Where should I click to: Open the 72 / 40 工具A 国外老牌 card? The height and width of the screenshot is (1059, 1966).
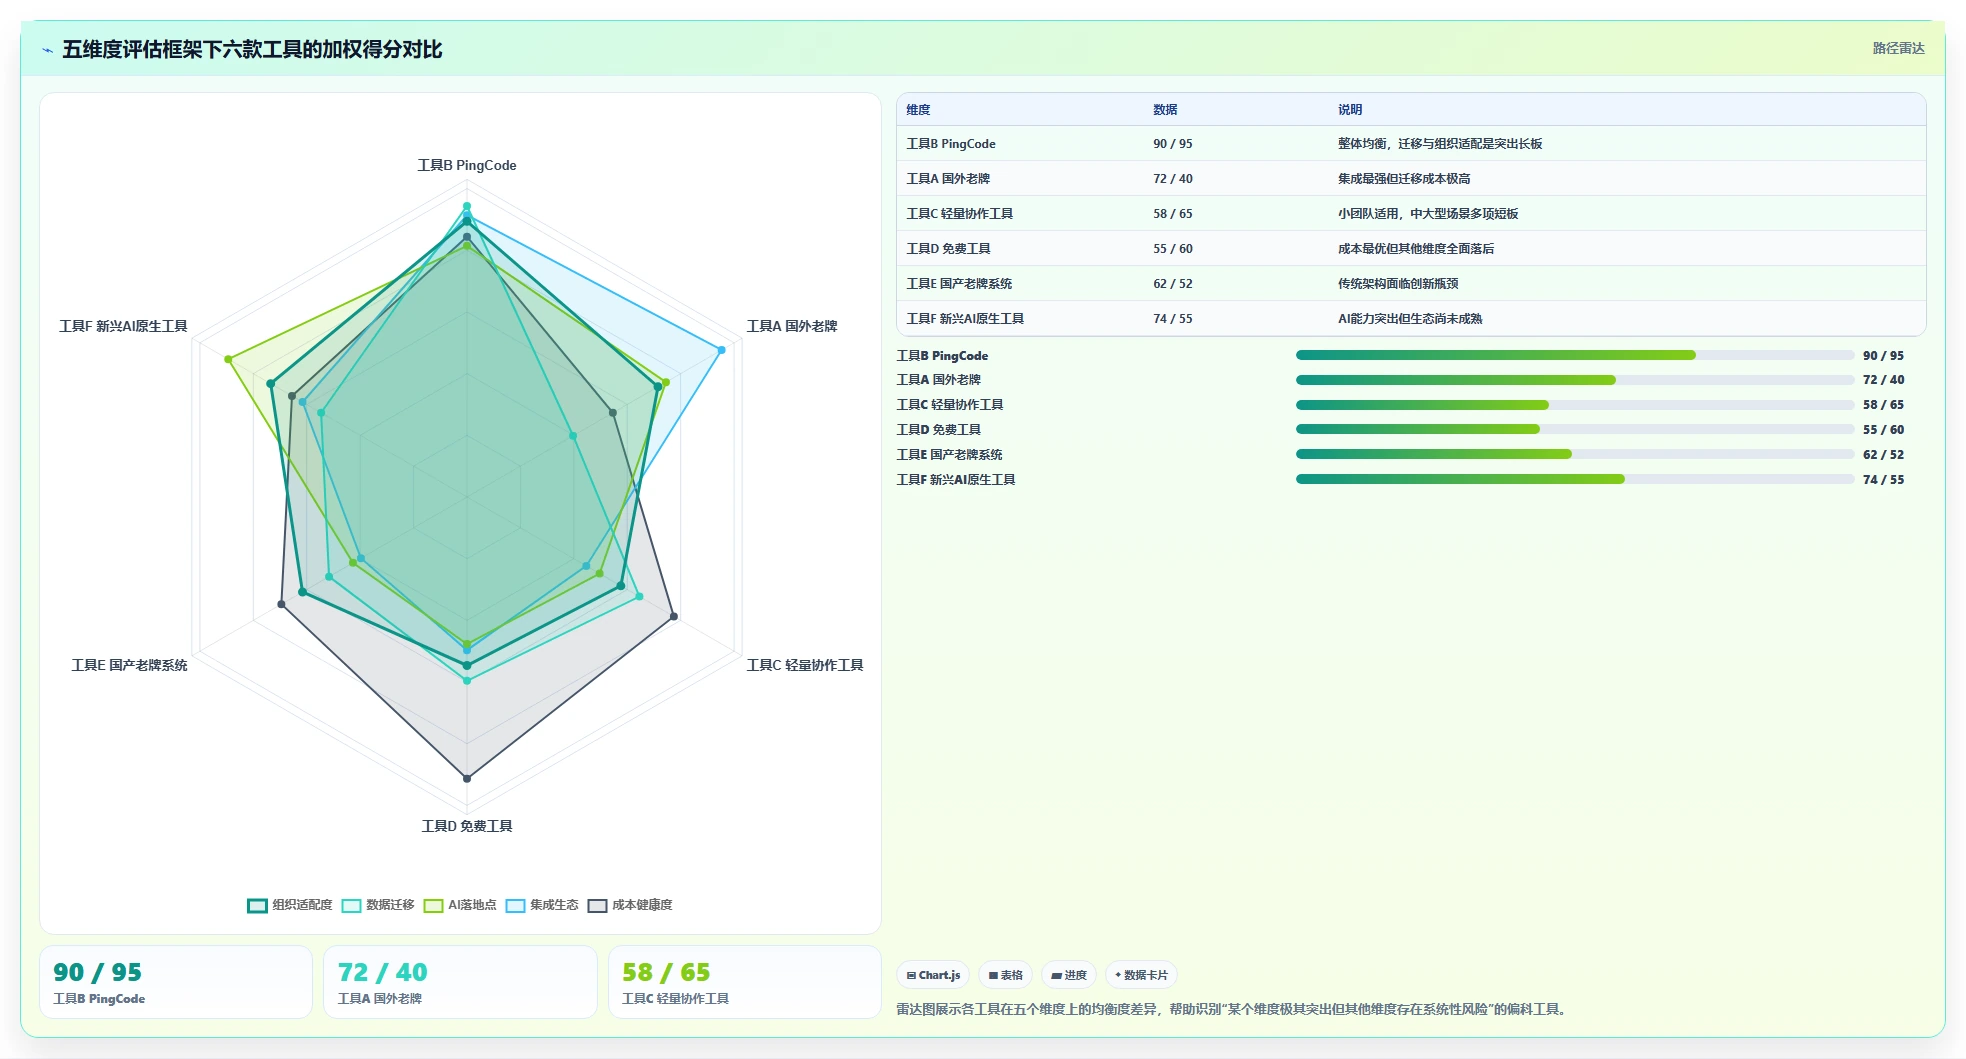click(x=460, y=982)
